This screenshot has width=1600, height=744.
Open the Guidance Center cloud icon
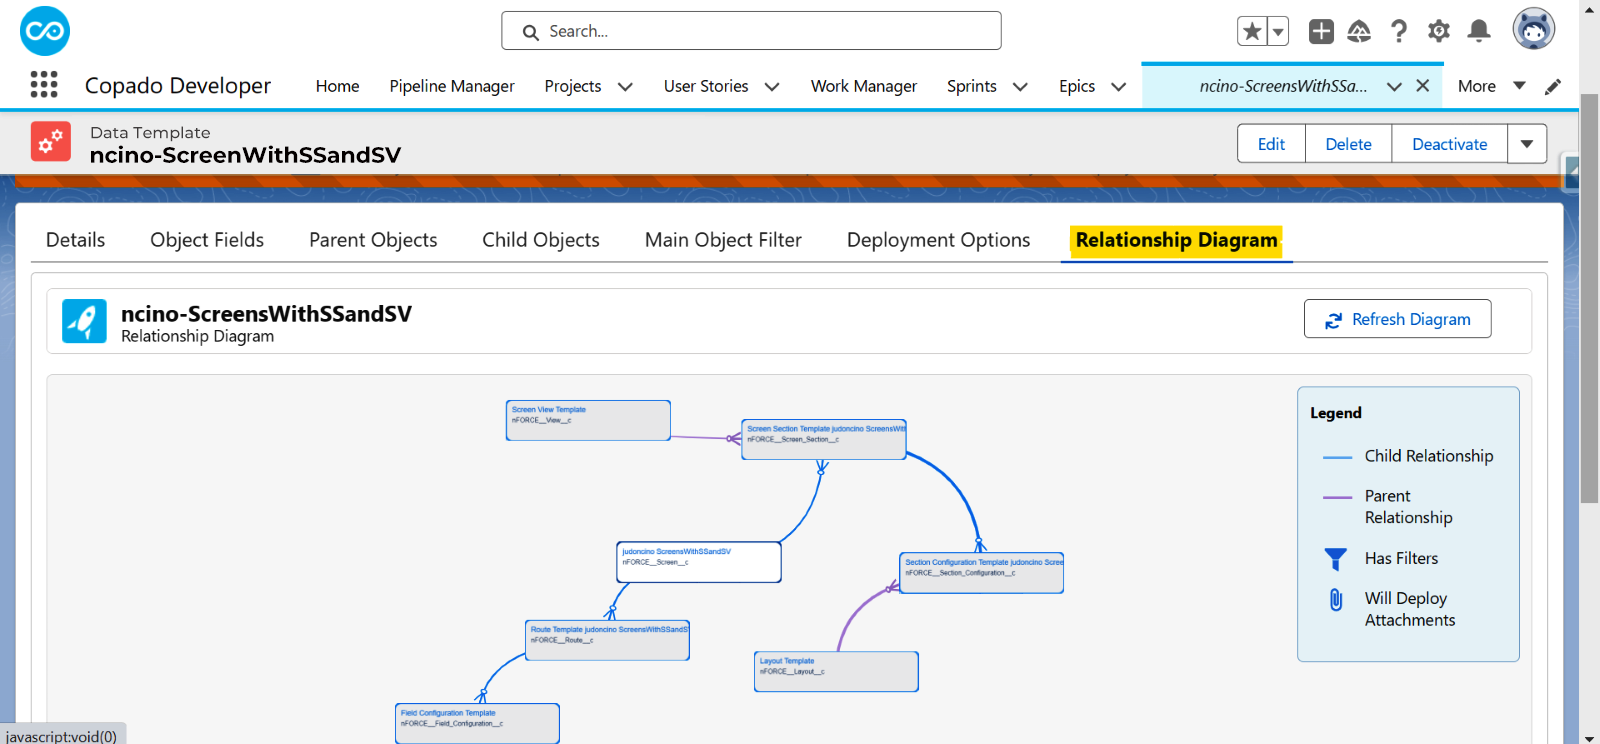[1359, 31]
